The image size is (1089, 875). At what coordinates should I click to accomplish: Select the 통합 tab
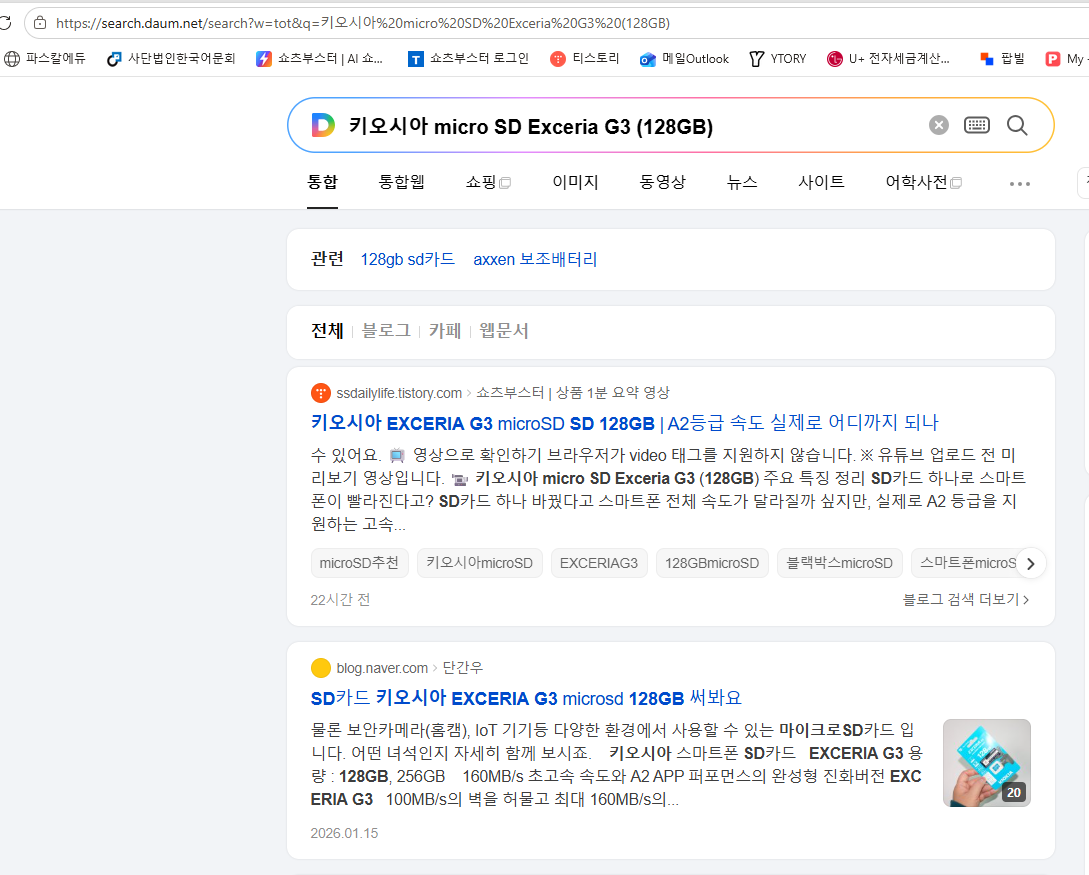pyautogui.click(x=322, y=182)
